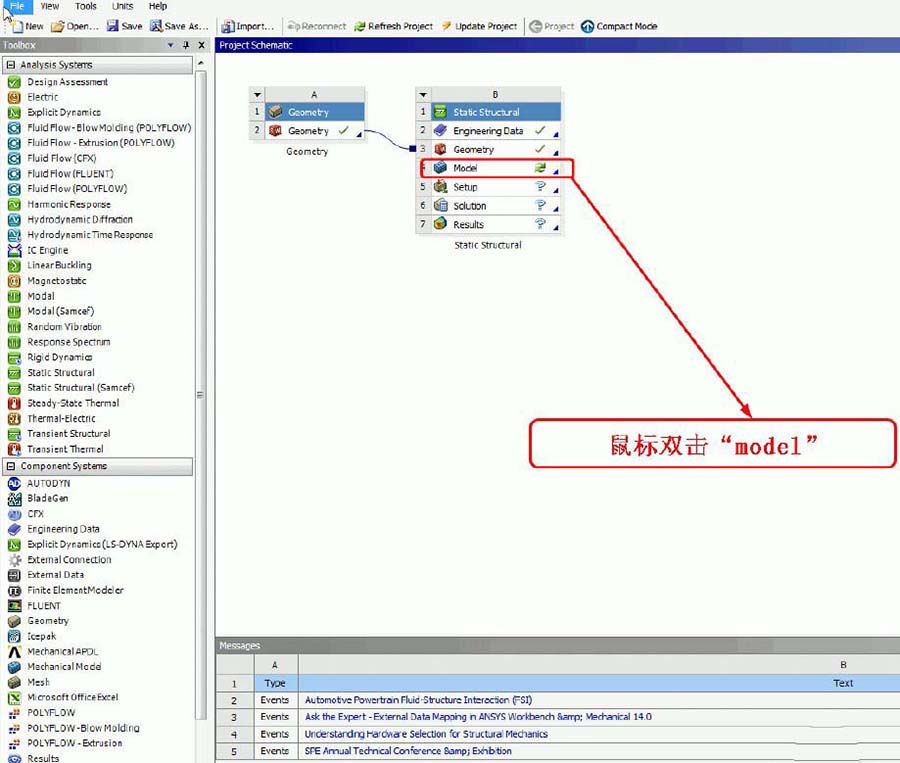The width and height of the screenshot is (900, 763).
Task: Click the Import toolbar button
Action: (x=248, y=26)
